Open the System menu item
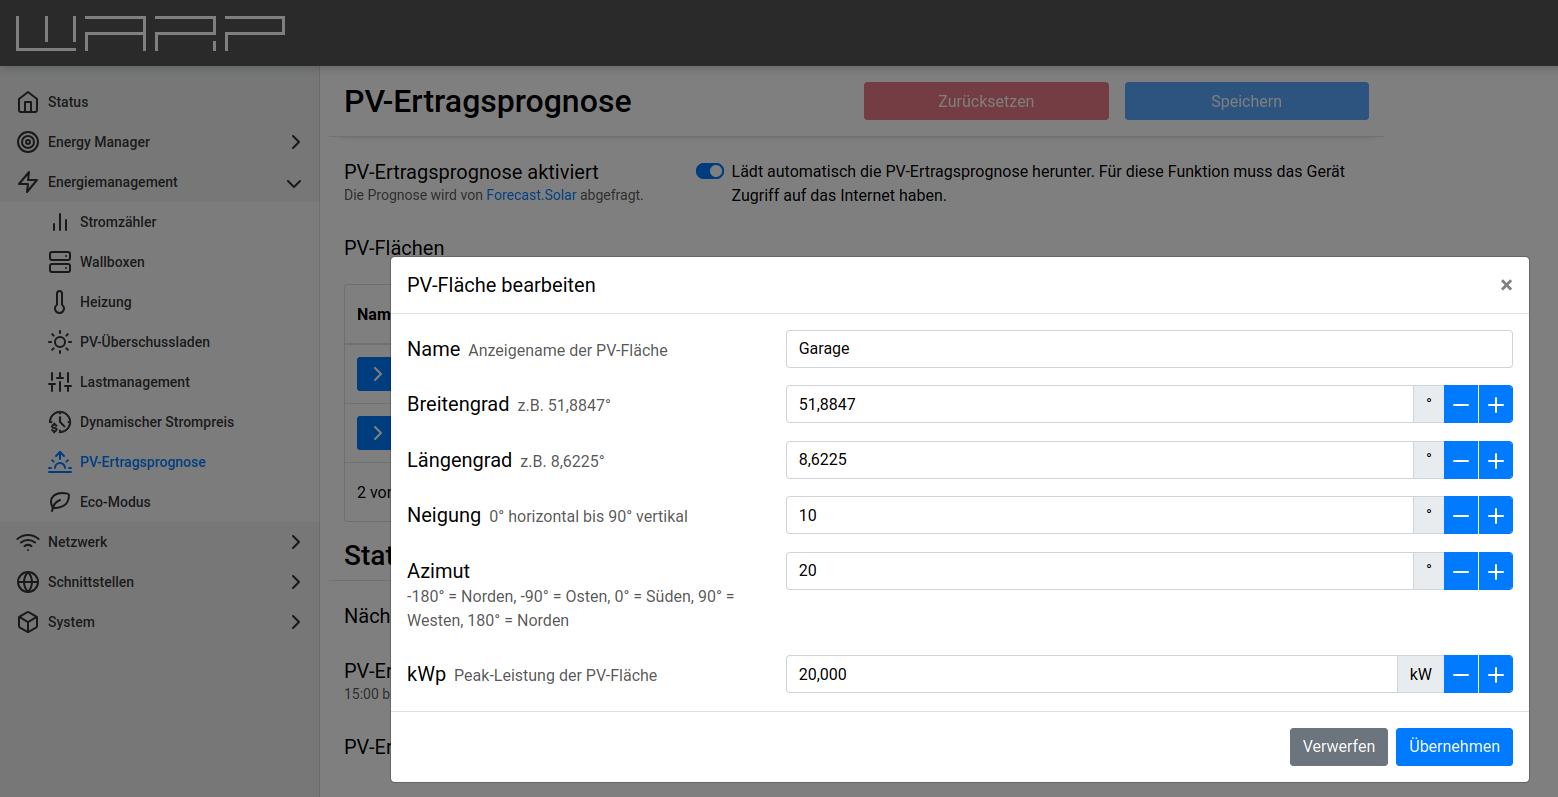1558x797 pixels. tap(71, 622)
